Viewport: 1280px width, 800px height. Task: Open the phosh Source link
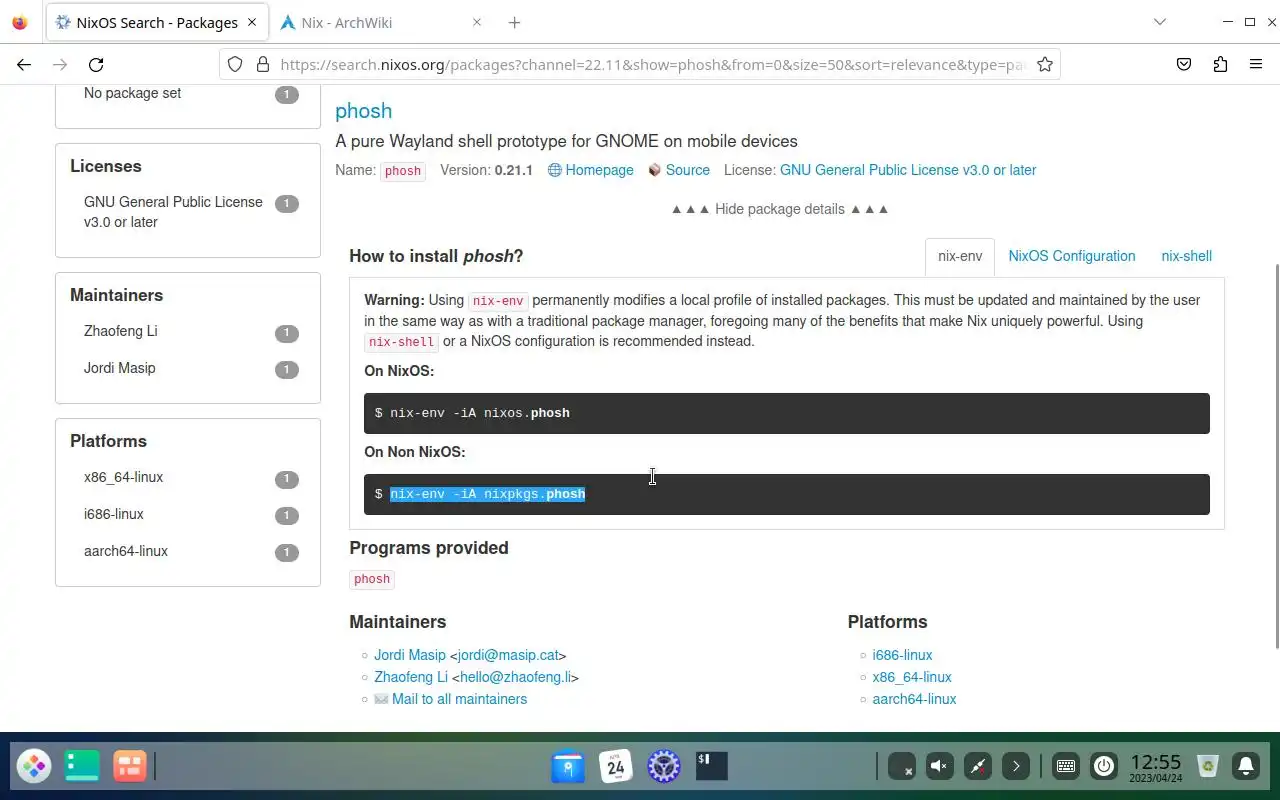[679, 170]
